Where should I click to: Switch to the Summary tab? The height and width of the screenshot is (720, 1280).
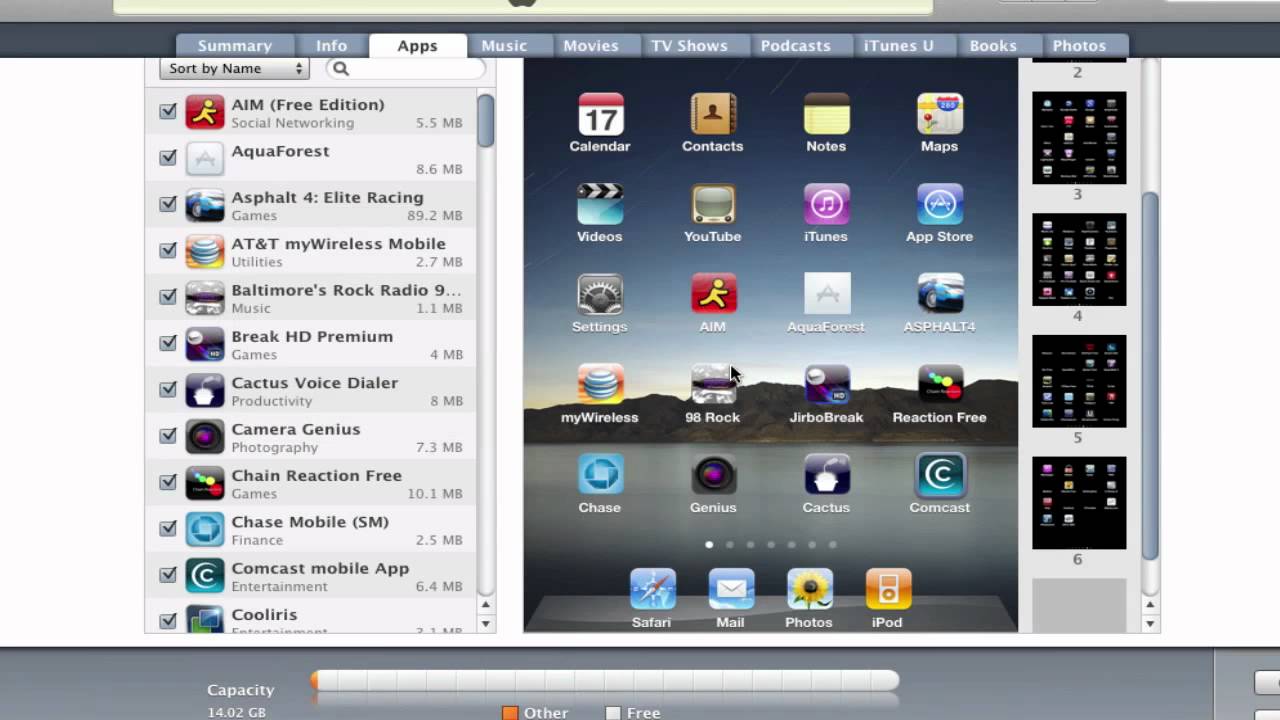pyautogui.click(x=235, y=46)
